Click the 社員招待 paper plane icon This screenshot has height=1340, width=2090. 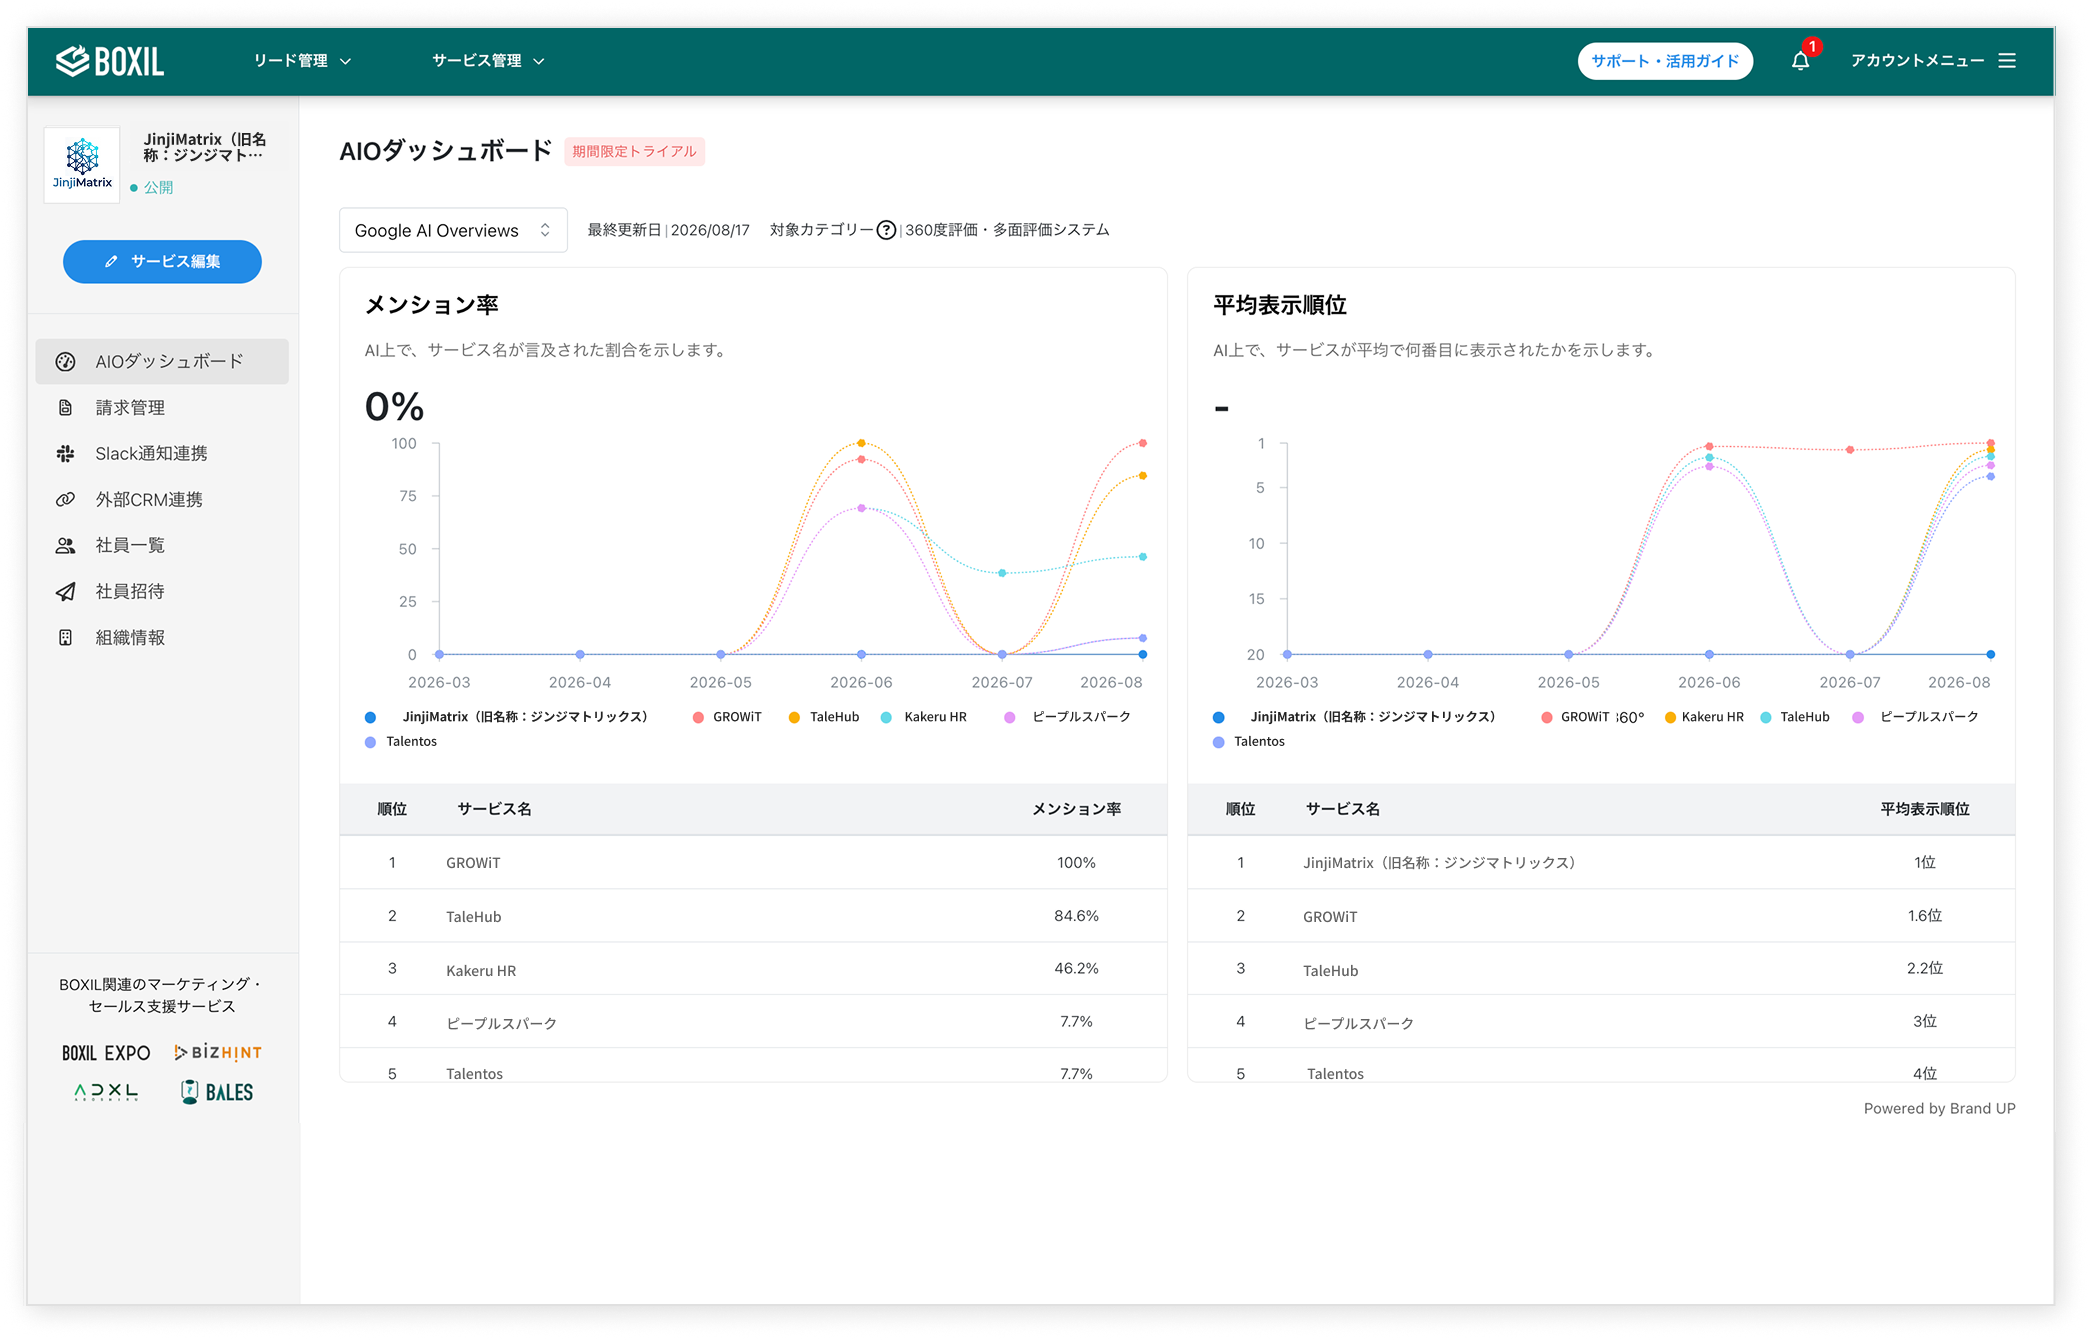[x=66, y=592]
